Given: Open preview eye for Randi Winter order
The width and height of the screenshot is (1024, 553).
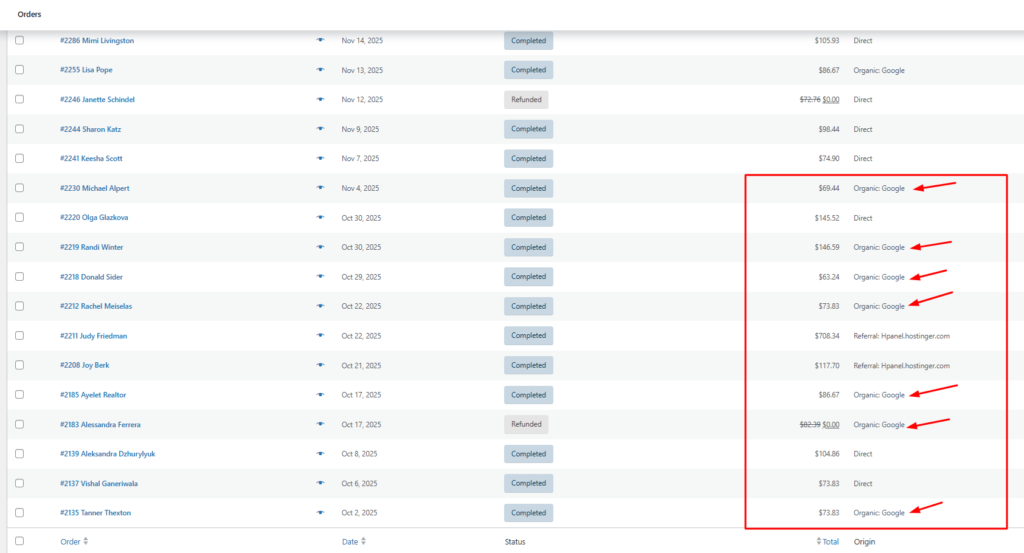Looking at the screenshot, I should 320,247.
